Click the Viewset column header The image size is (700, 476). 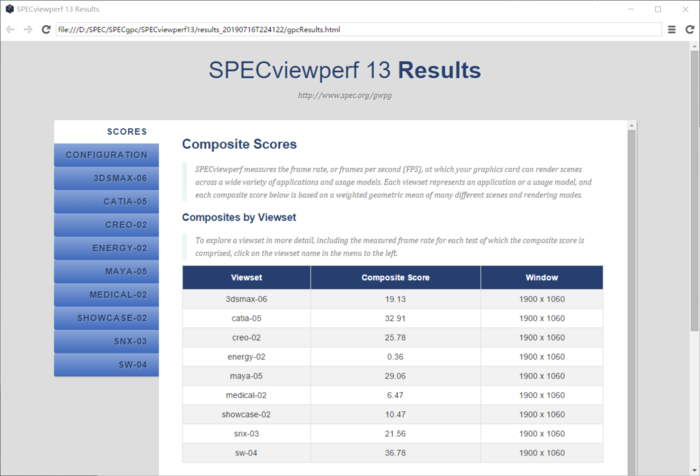pos(246,277)
